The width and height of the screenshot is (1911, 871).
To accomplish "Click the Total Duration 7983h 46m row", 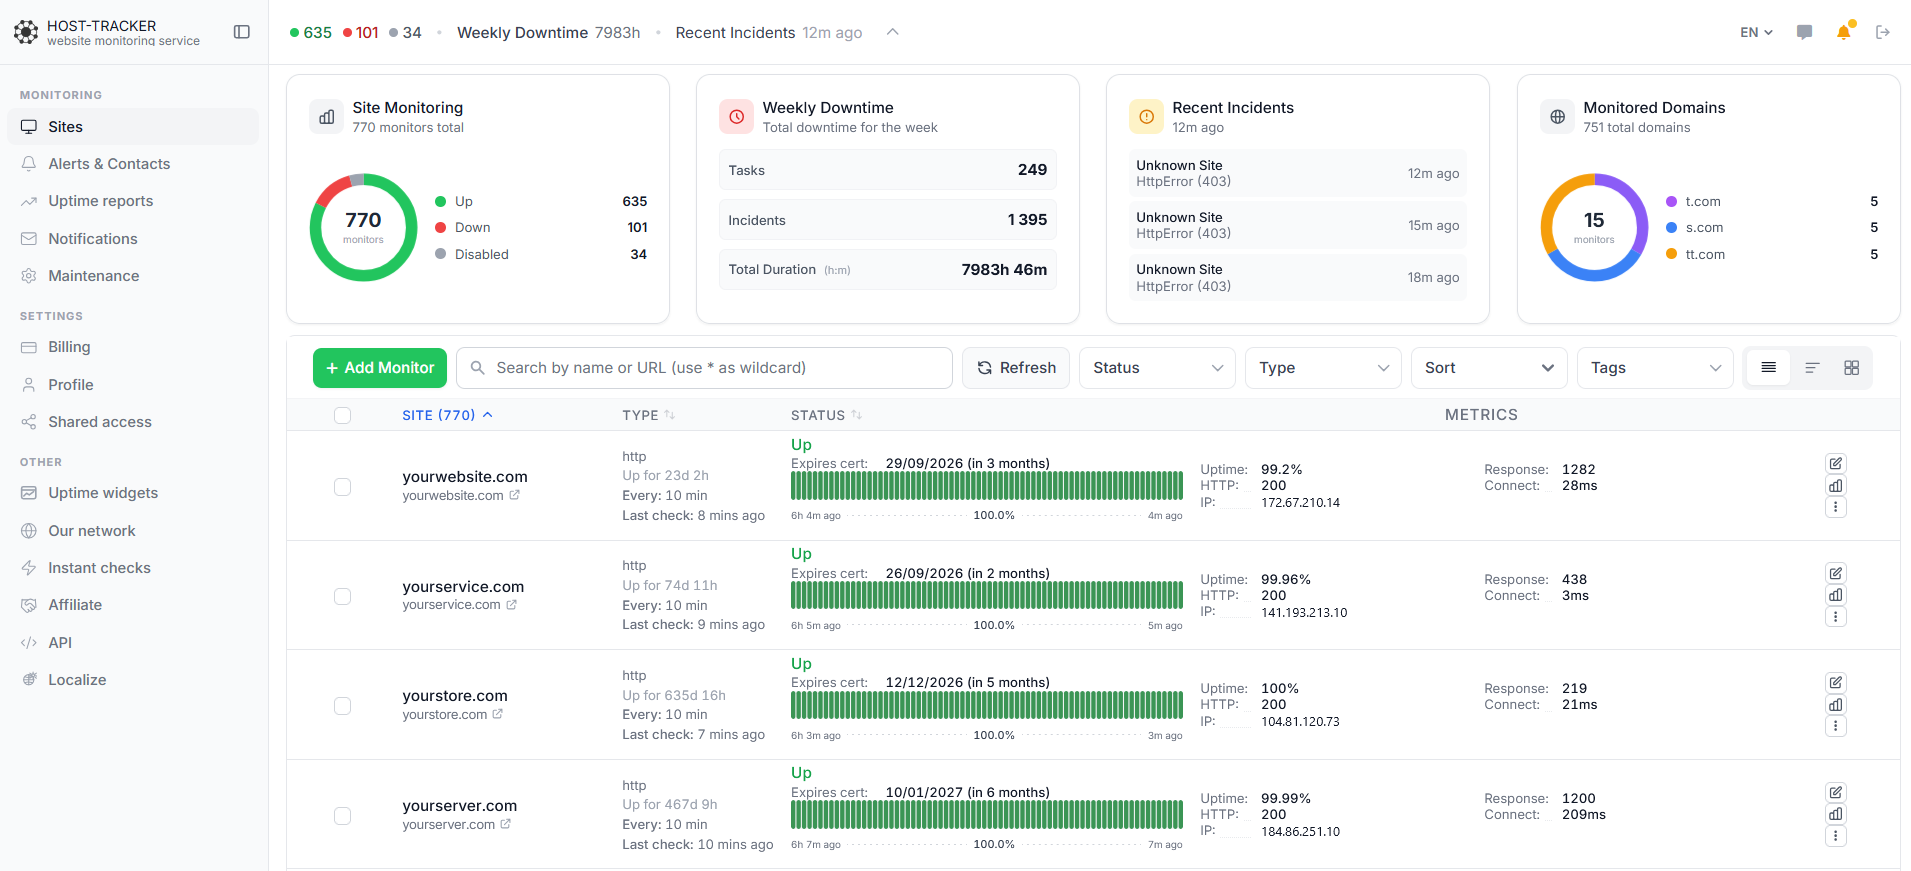I will click(x=888, y=270).
